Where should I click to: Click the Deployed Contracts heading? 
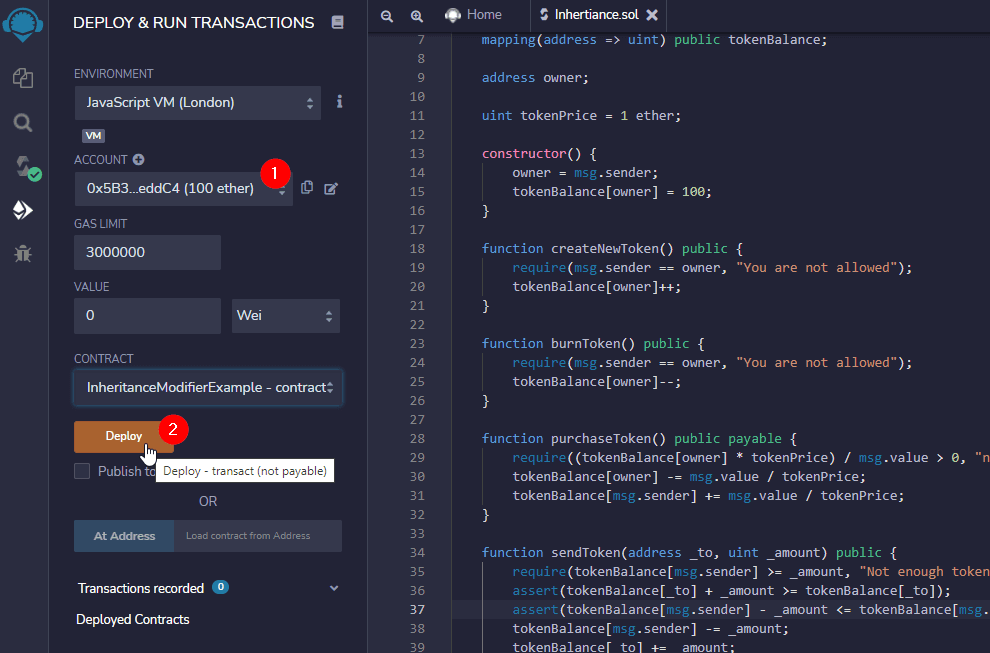133,620
